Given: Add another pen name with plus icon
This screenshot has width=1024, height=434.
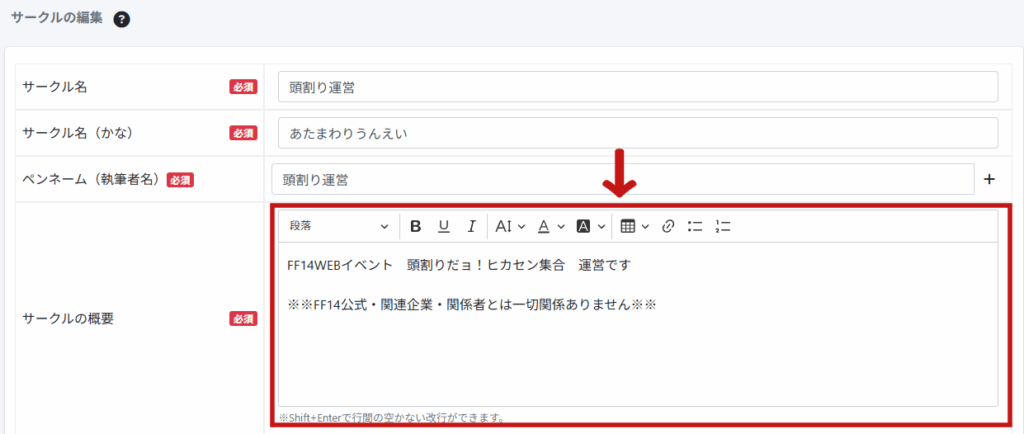Looking at the screenshot, I should tap(990, 180).
